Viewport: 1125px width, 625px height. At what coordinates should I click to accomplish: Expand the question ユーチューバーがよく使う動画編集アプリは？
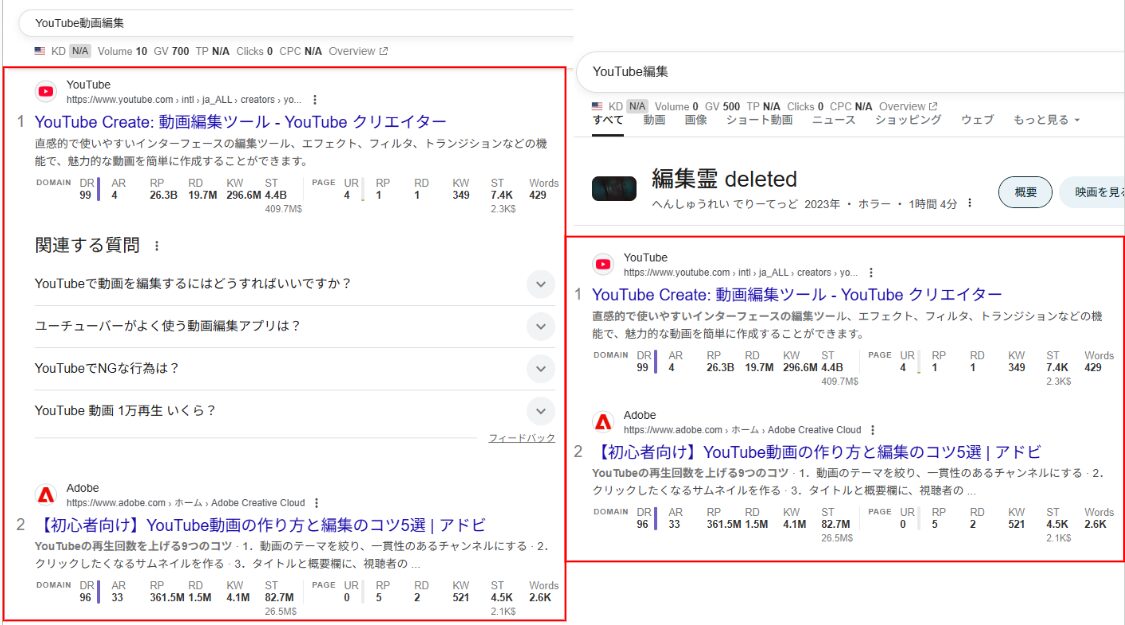point(540,326)
